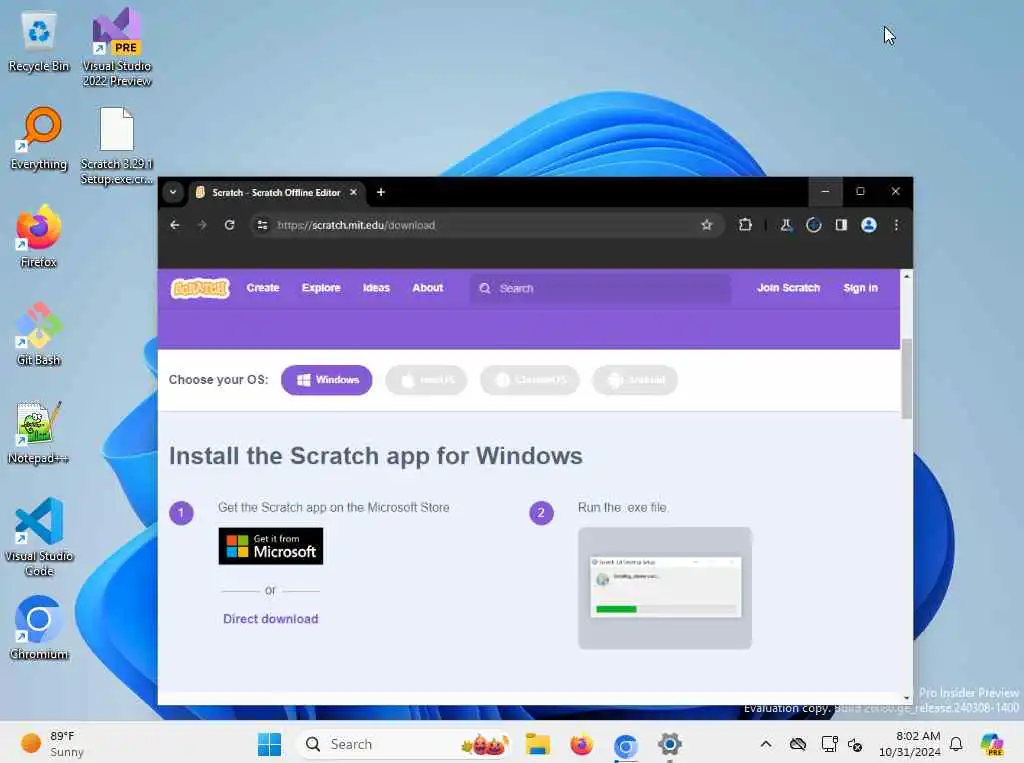The height and width of the screenshot is (763, 1024).
Task: Open the Notepad++ desktop shortcut
Action: point(39,432)
